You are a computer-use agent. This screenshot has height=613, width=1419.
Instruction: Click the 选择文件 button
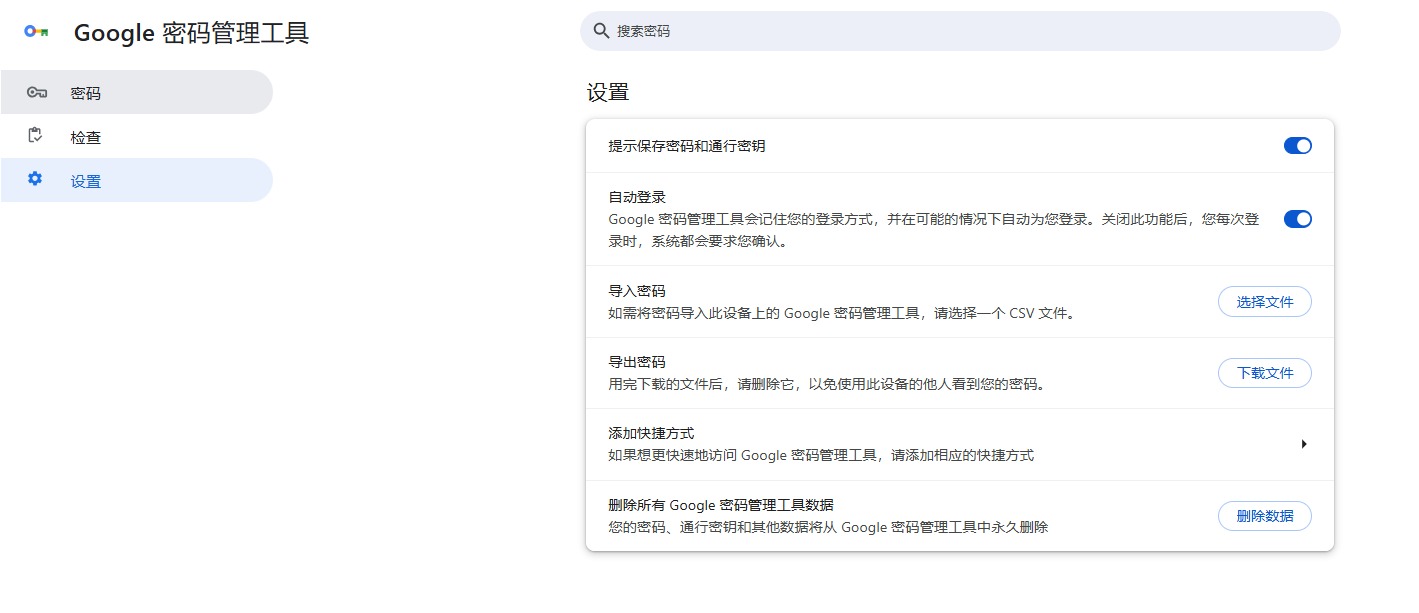click(x=1264, y=302)
